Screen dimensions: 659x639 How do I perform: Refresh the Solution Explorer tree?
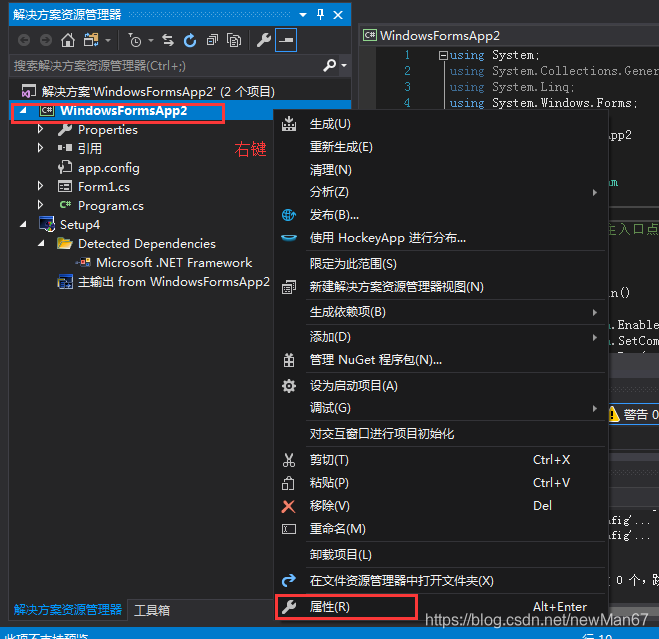tap(190, 40)
